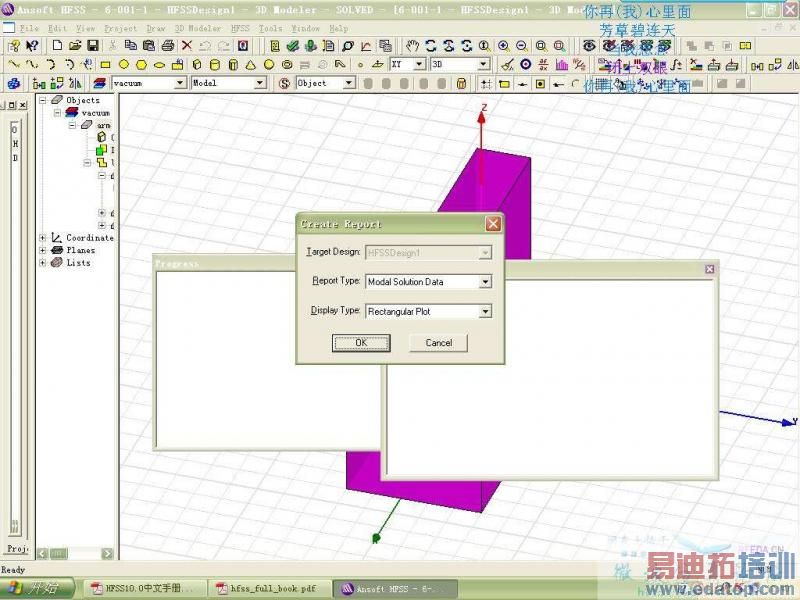Click the Zoom Out magnifier icon
The height and width of the screenshot is (600, 800).
(521, 46)
